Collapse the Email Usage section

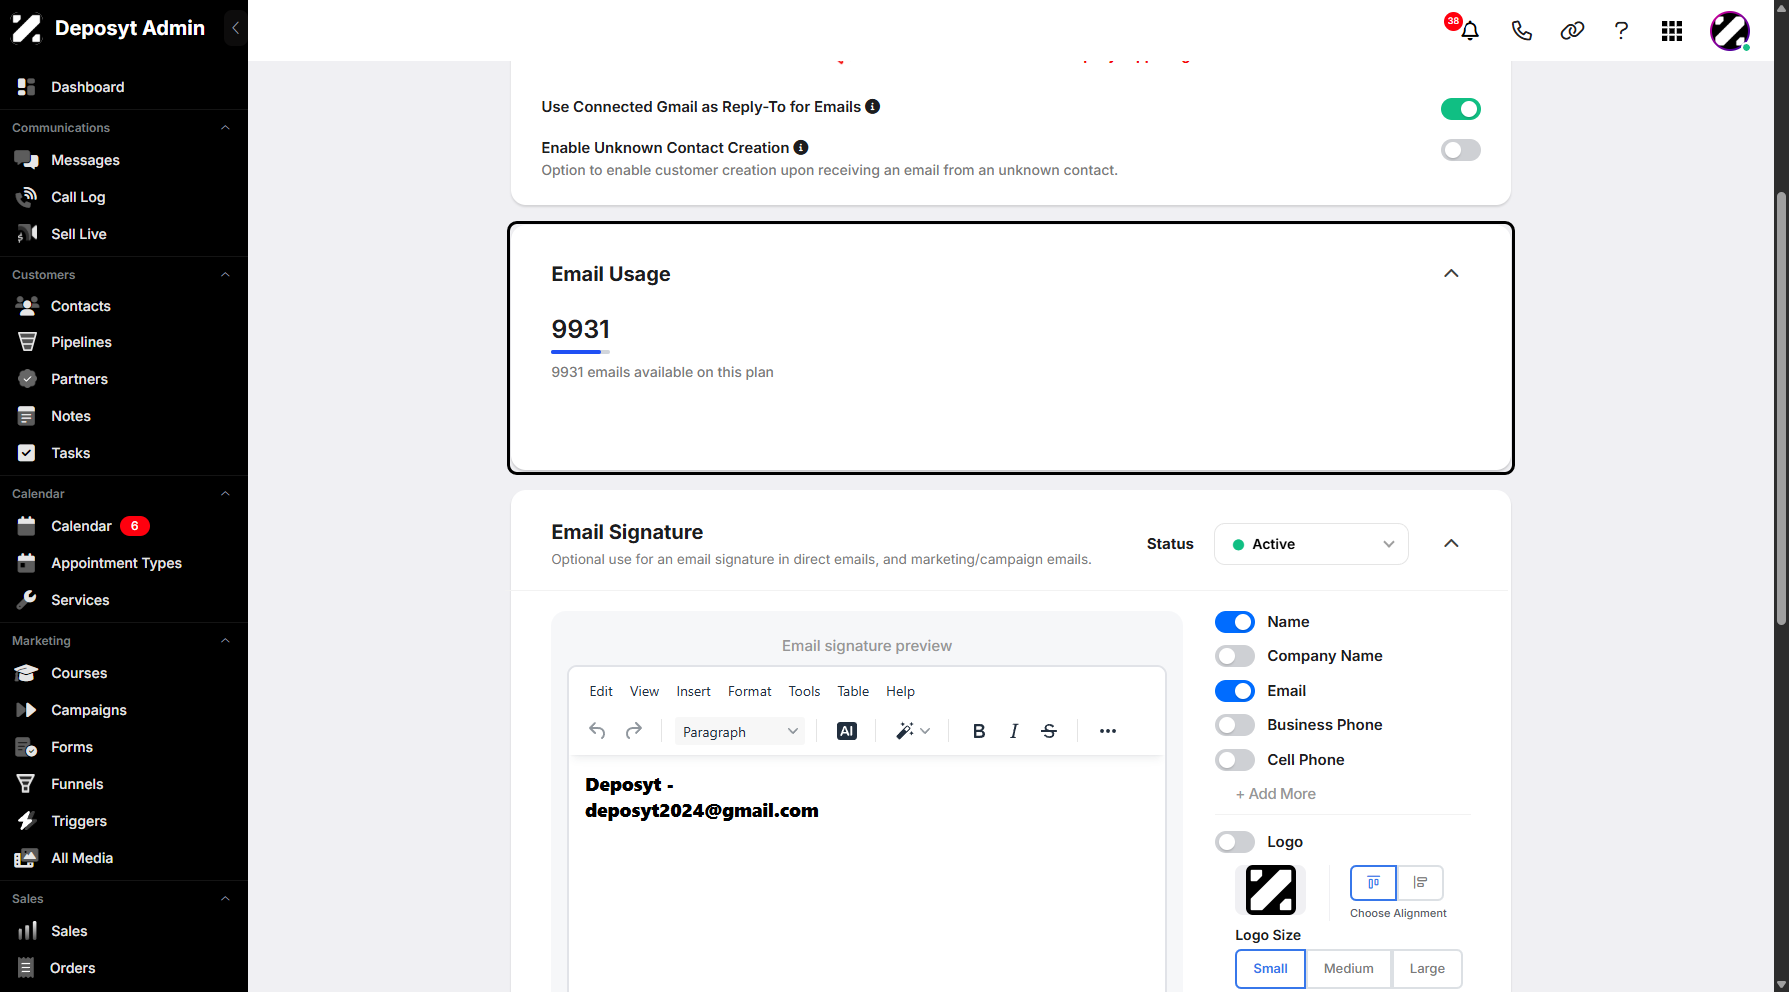(x=1451, y=274)
